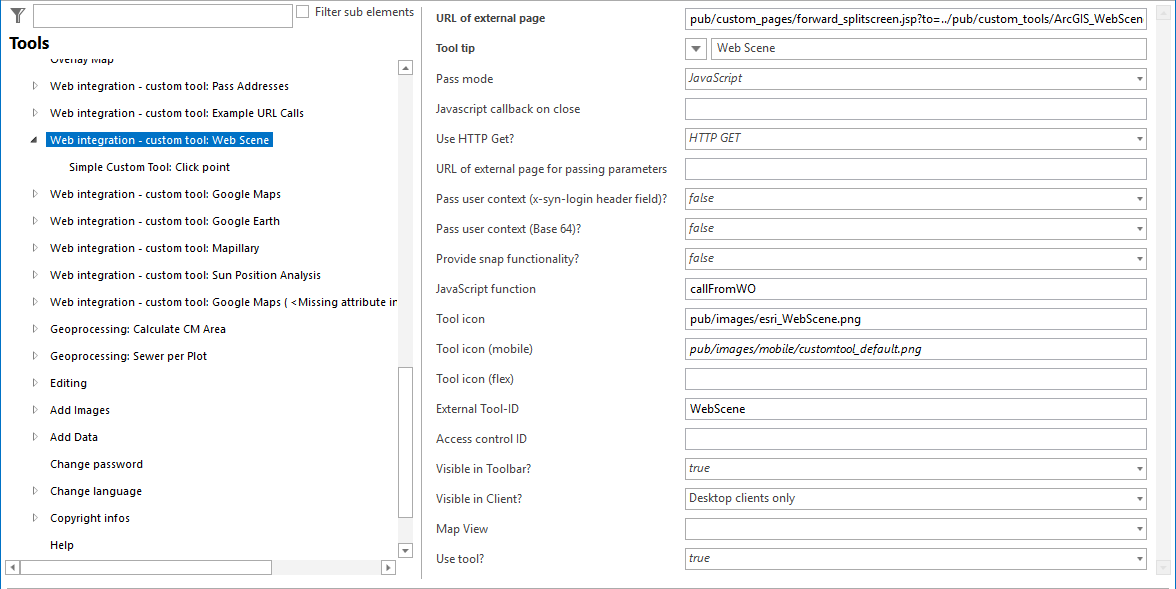Open the Visible in Client? dropdown
This screenshot has width=1176, height=589.
(x=1139, y=498)
